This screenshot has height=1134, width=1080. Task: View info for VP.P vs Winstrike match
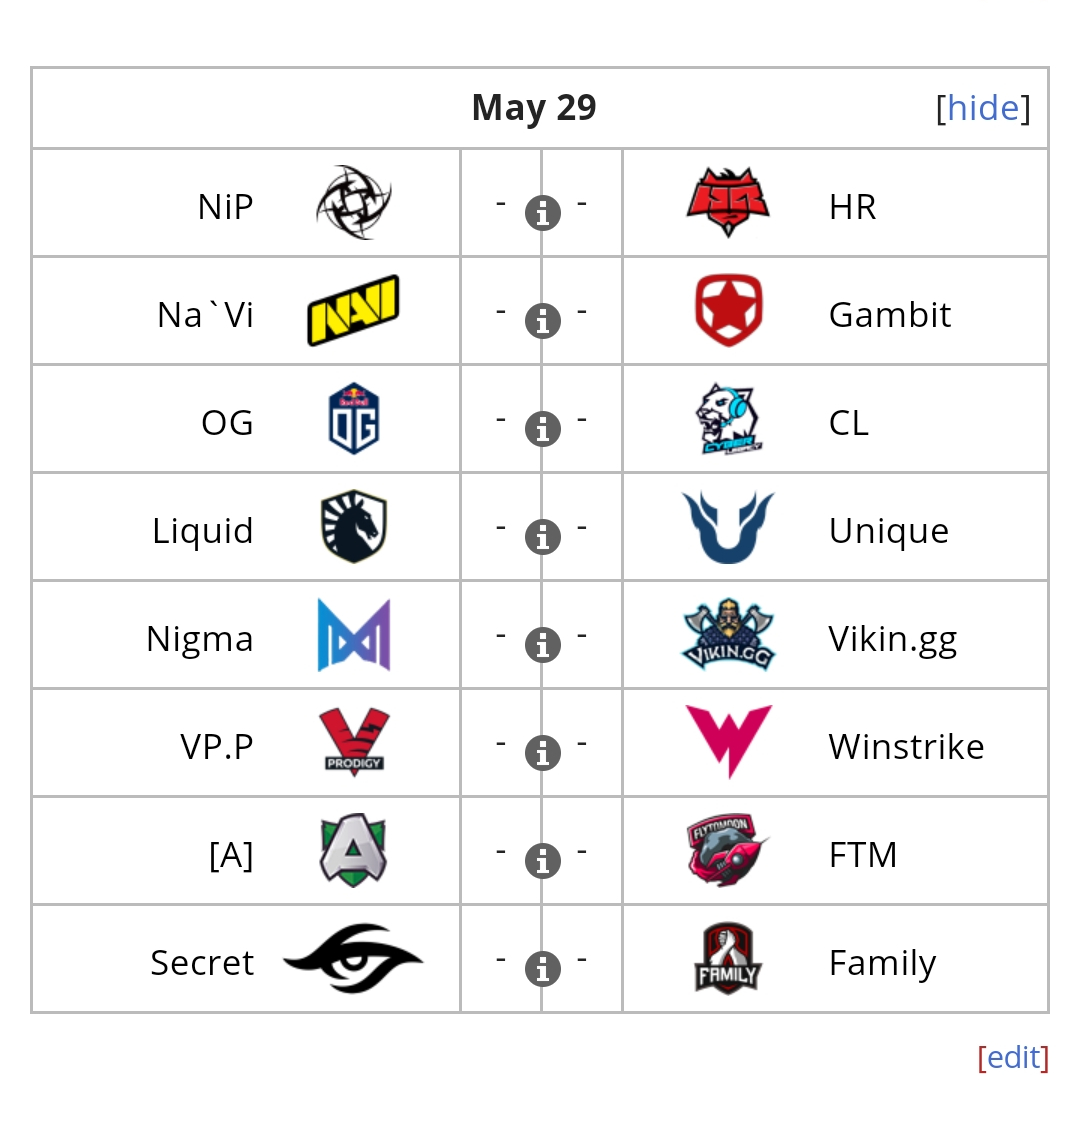click(543, 753)
